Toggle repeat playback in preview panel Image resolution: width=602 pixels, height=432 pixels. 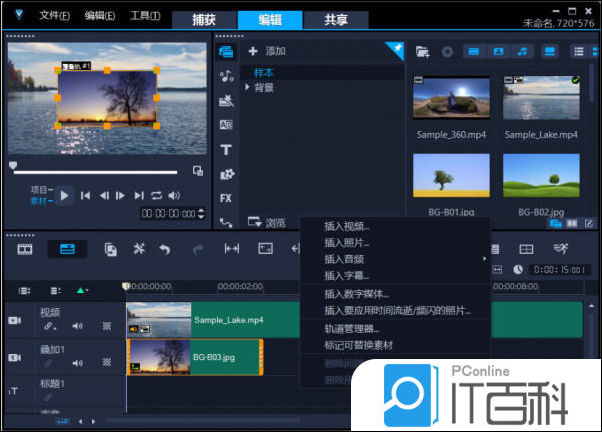coord(156,195)
